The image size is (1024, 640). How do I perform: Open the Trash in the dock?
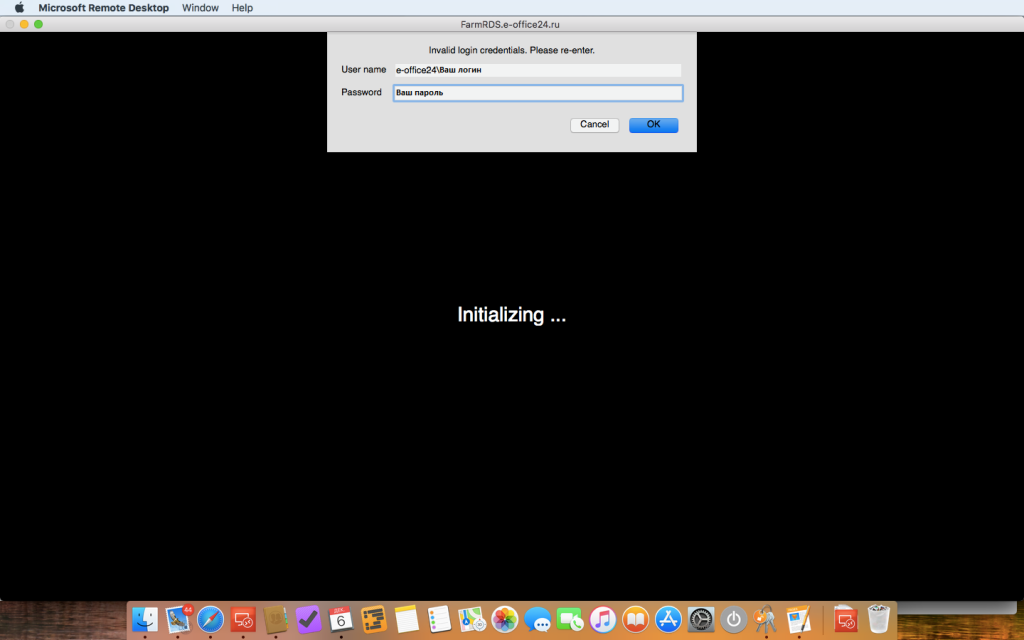tap(878, 619)
